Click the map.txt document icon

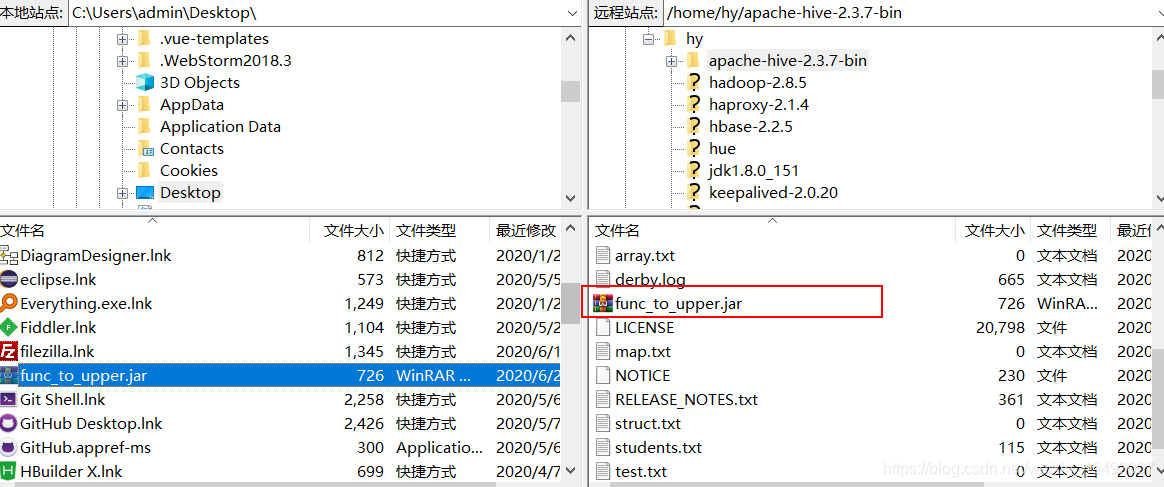pos(604,351)
